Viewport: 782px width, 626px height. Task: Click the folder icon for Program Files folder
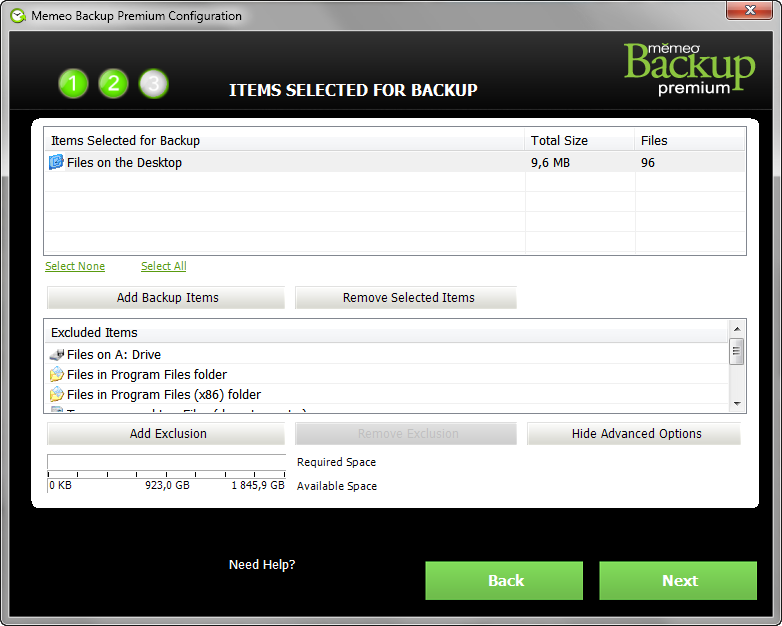tap(57, 374)
